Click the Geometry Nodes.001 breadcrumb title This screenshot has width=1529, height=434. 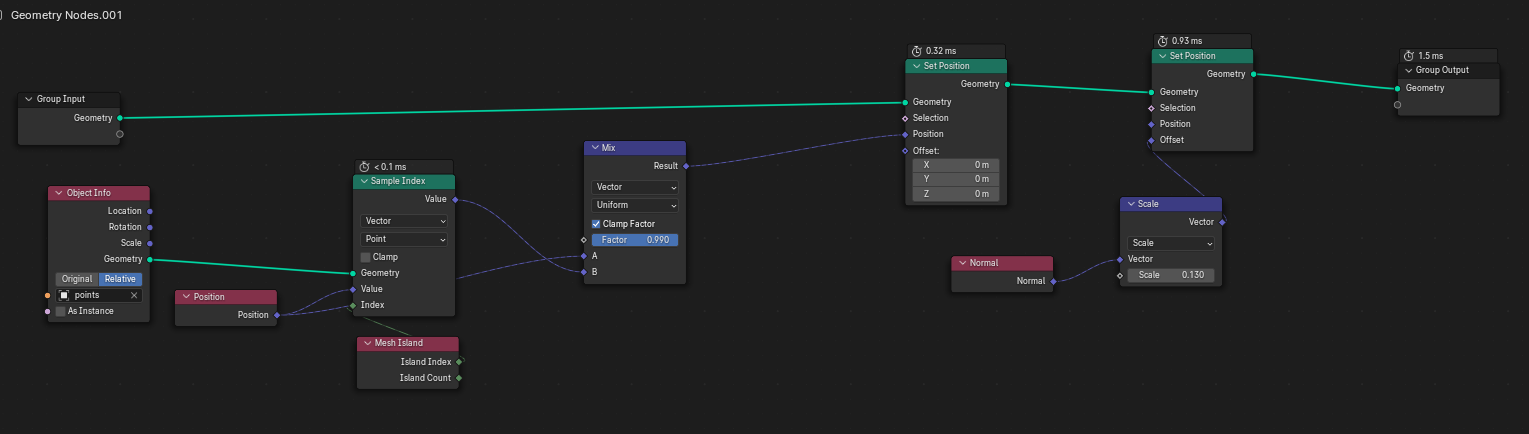click(x=66, y=15)
